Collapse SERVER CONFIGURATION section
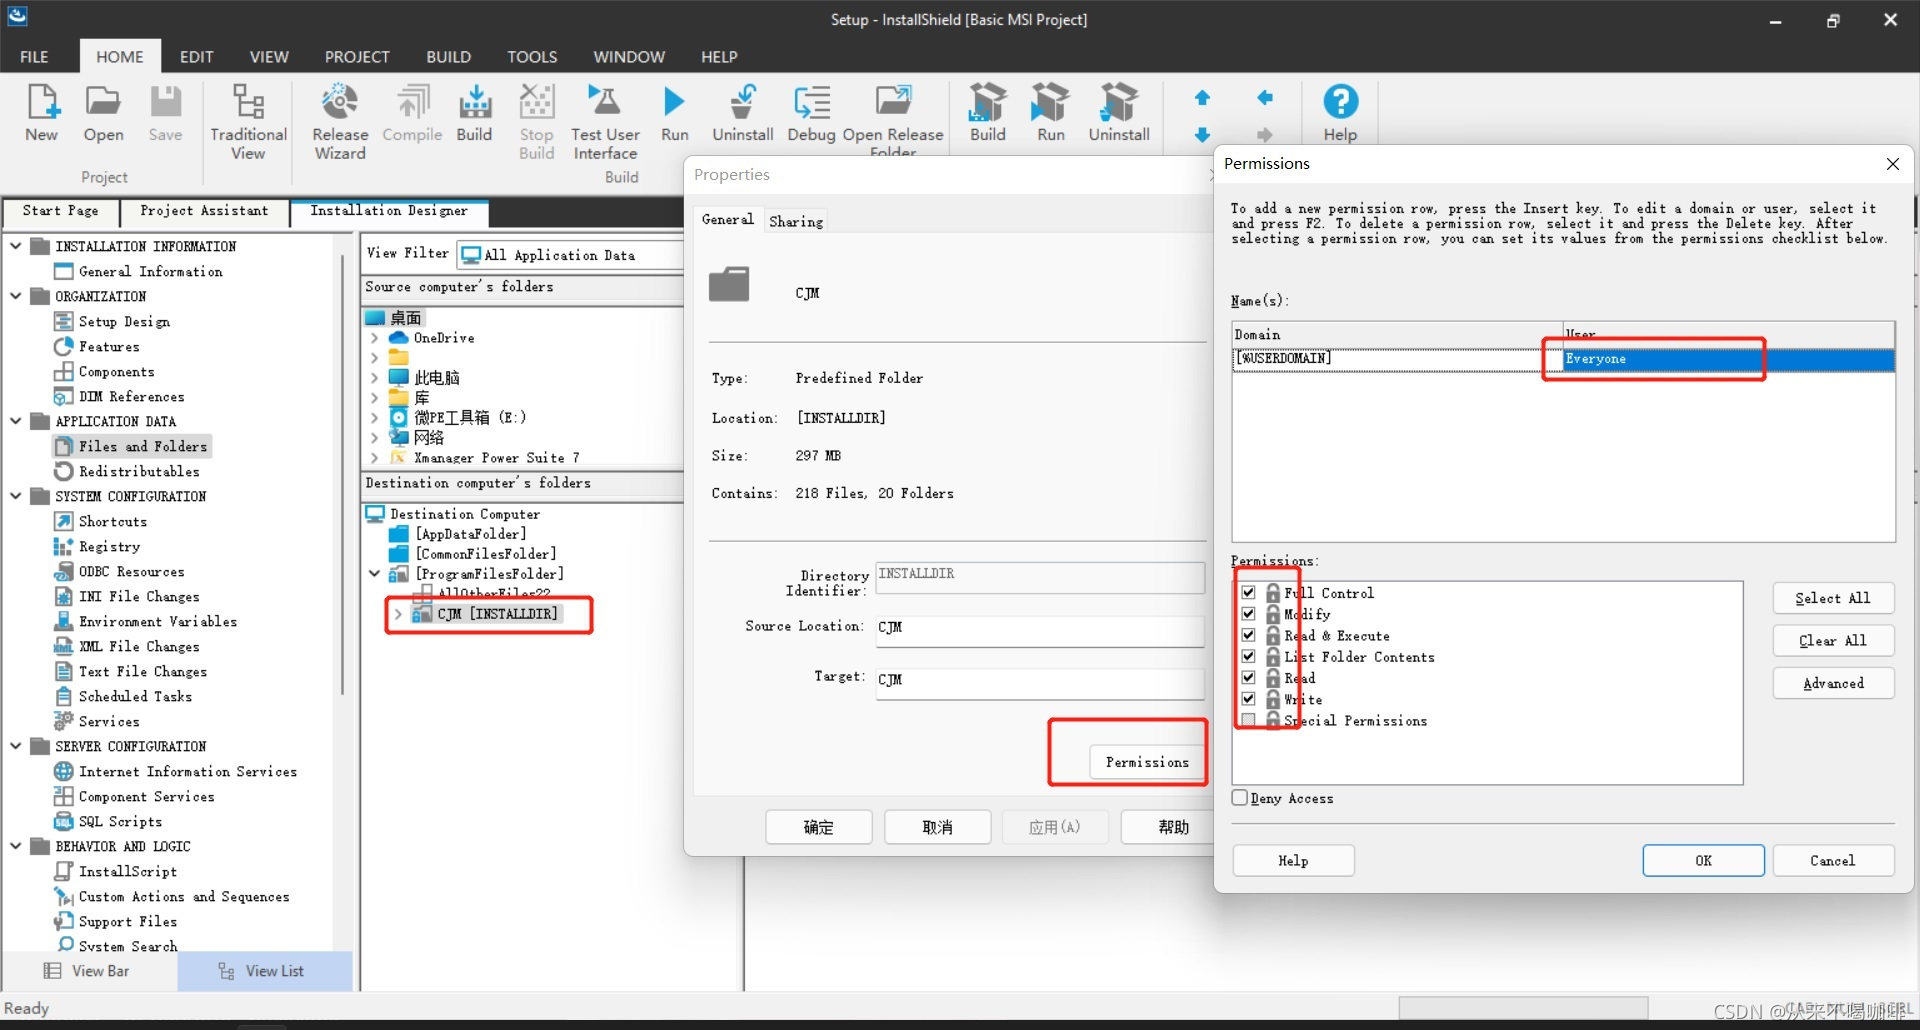This screenshot has height=1030, width=1920. click(15, 745)
